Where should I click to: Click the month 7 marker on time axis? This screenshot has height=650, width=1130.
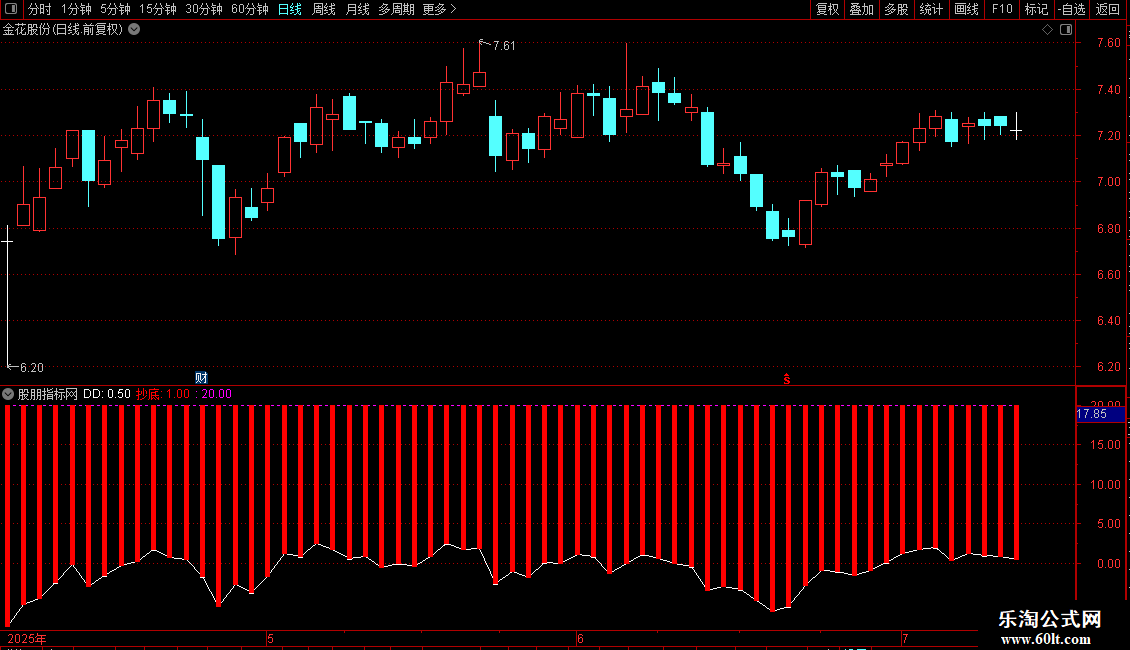pos(905,638)
